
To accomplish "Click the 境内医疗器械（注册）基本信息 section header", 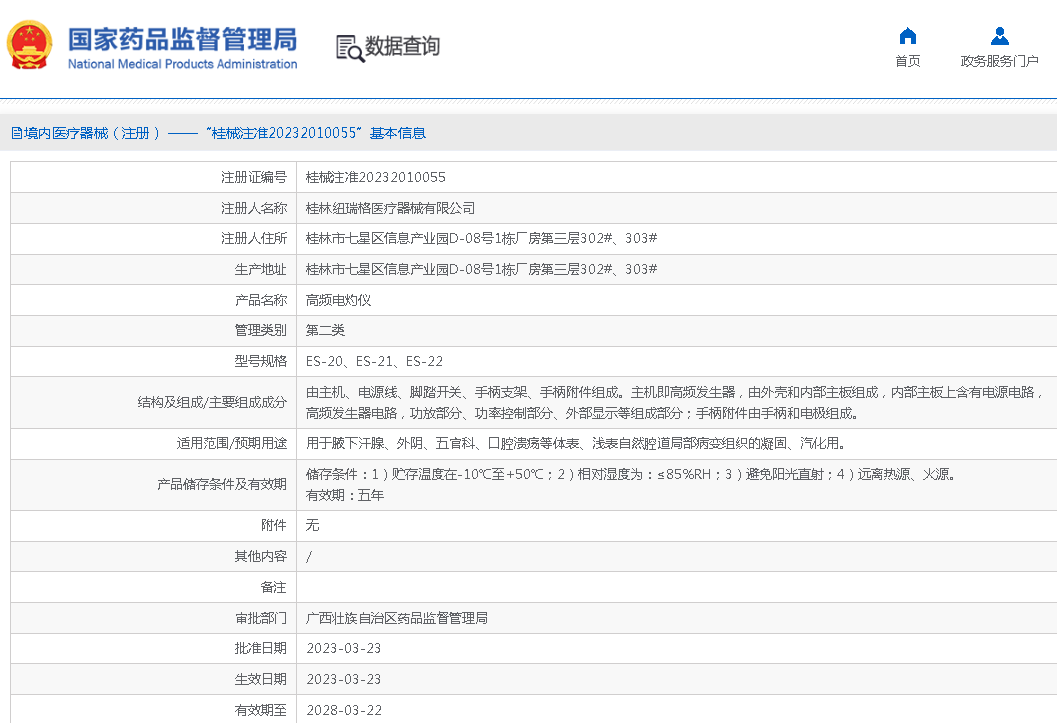I will pos(218,133).
